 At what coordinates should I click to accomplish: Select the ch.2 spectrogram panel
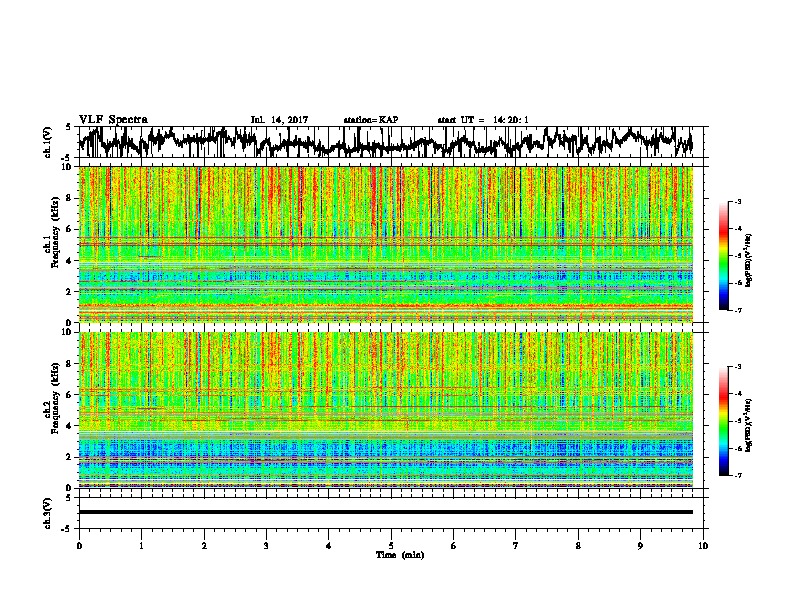tap(386, 410)
